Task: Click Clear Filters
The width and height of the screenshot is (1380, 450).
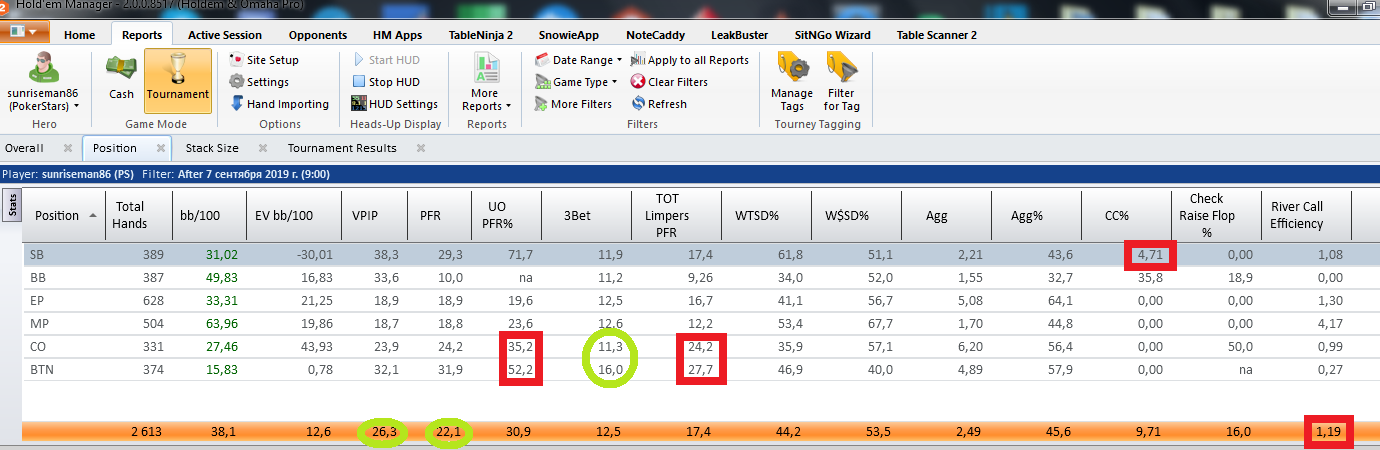Action: [669, 82]
